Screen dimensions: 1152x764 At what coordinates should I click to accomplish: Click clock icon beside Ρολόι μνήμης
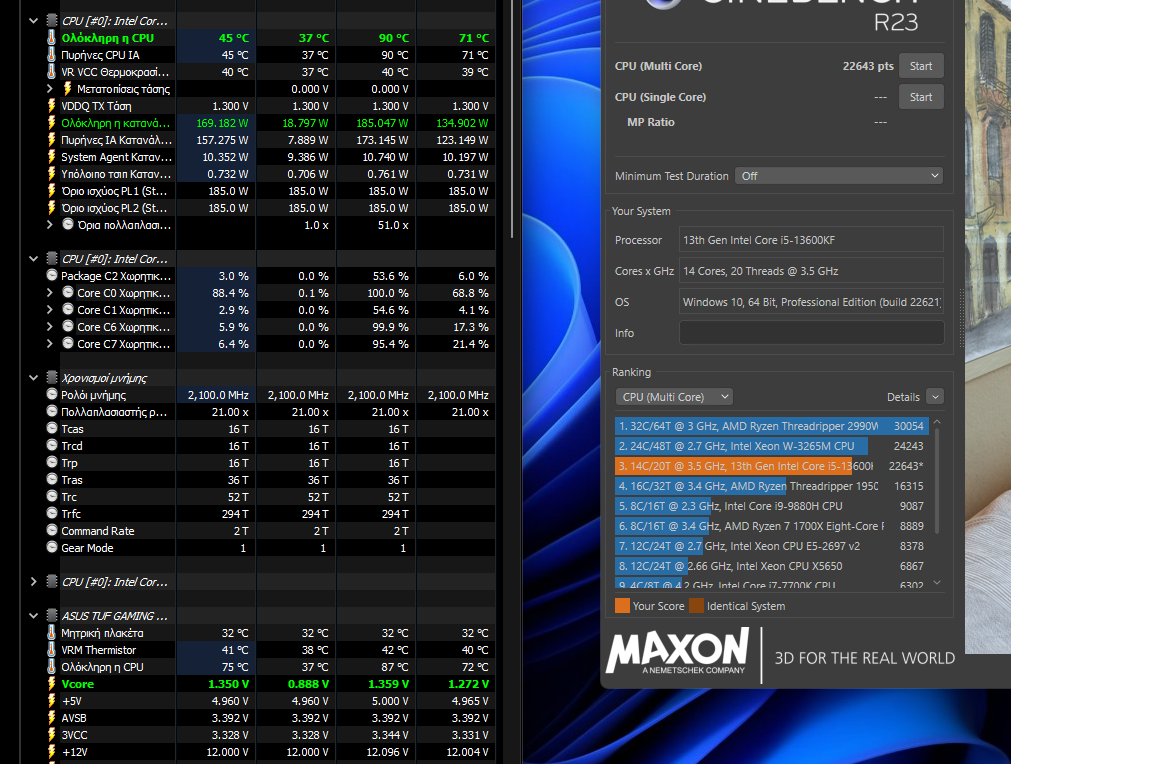(51, 394)
